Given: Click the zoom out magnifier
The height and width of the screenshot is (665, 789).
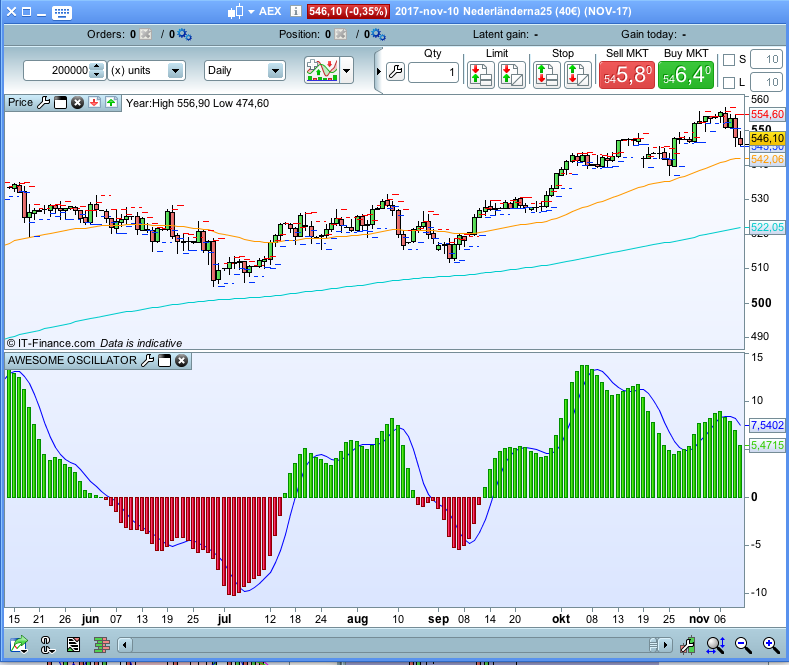Looking at the screenshot, I should coord(743,645).
